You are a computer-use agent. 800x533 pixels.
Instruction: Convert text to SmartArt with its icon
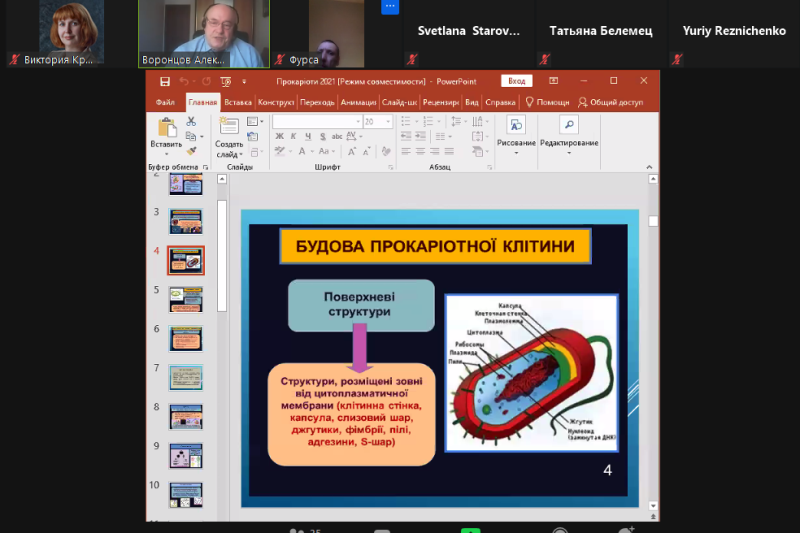480,151
